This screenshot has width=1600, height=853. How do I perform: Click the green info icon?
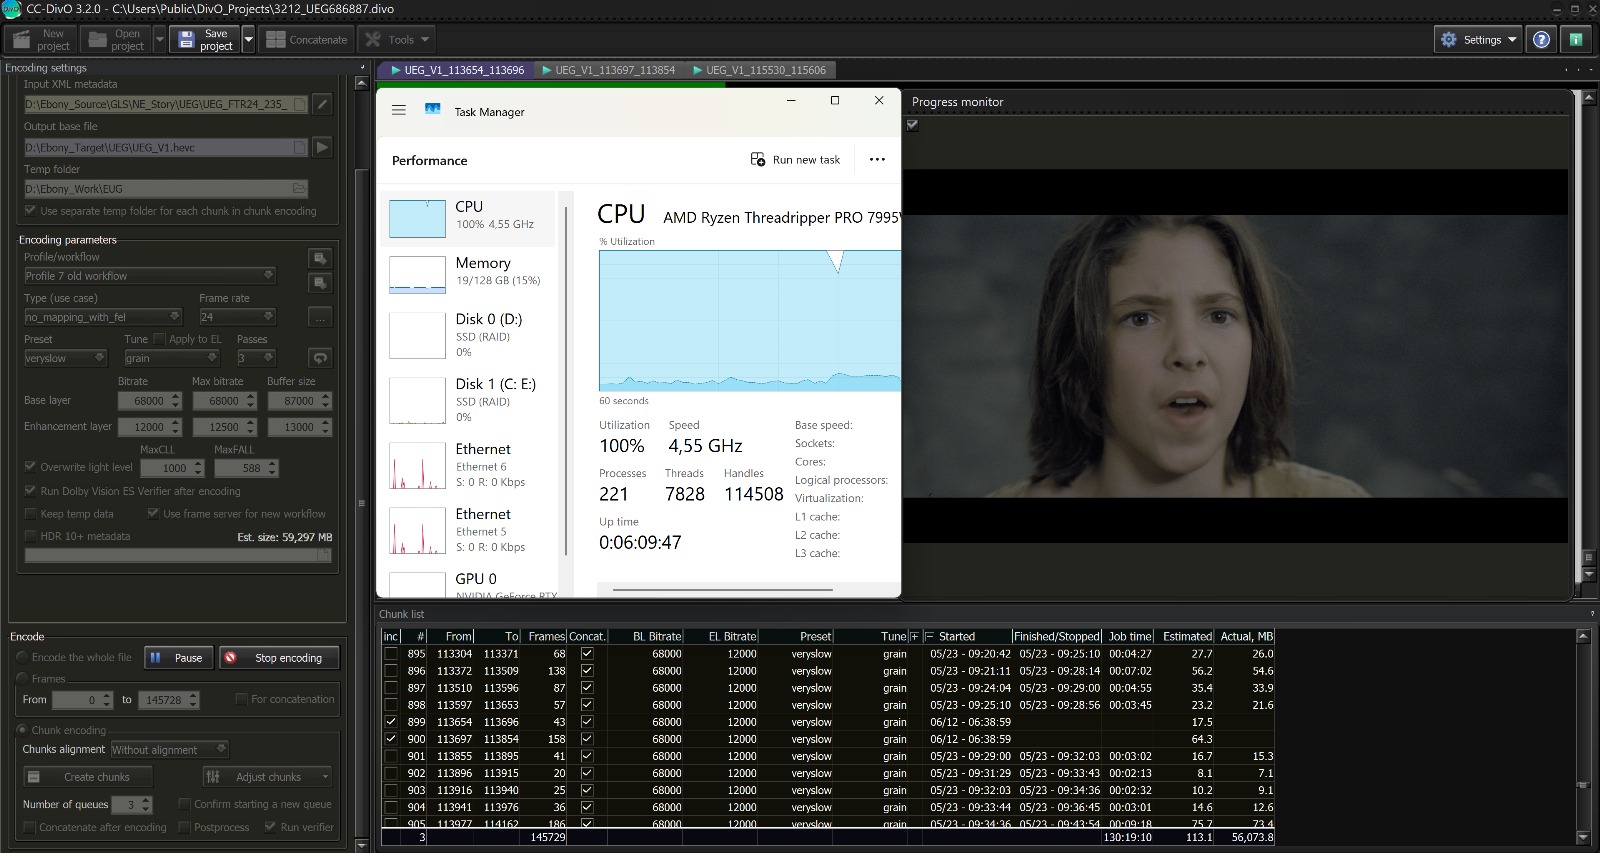point(1576,40)
